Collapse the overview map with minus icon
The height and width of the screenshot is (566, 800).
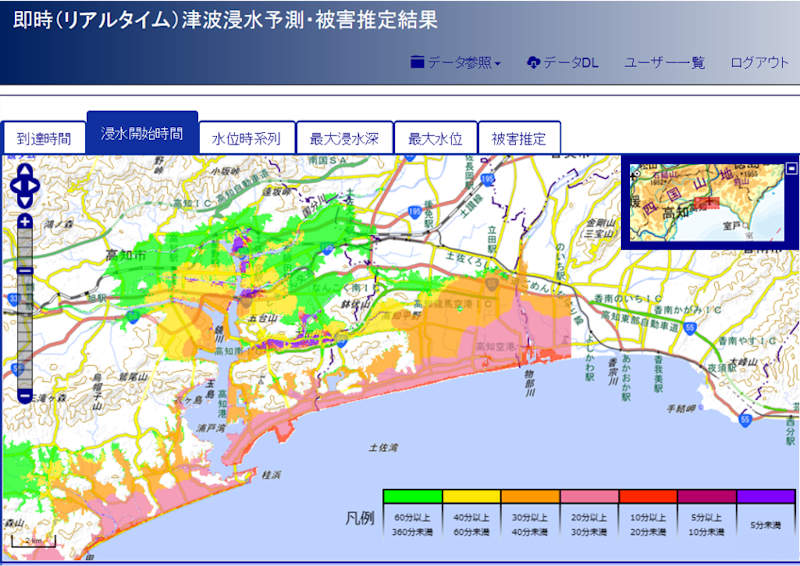(791, 167)
